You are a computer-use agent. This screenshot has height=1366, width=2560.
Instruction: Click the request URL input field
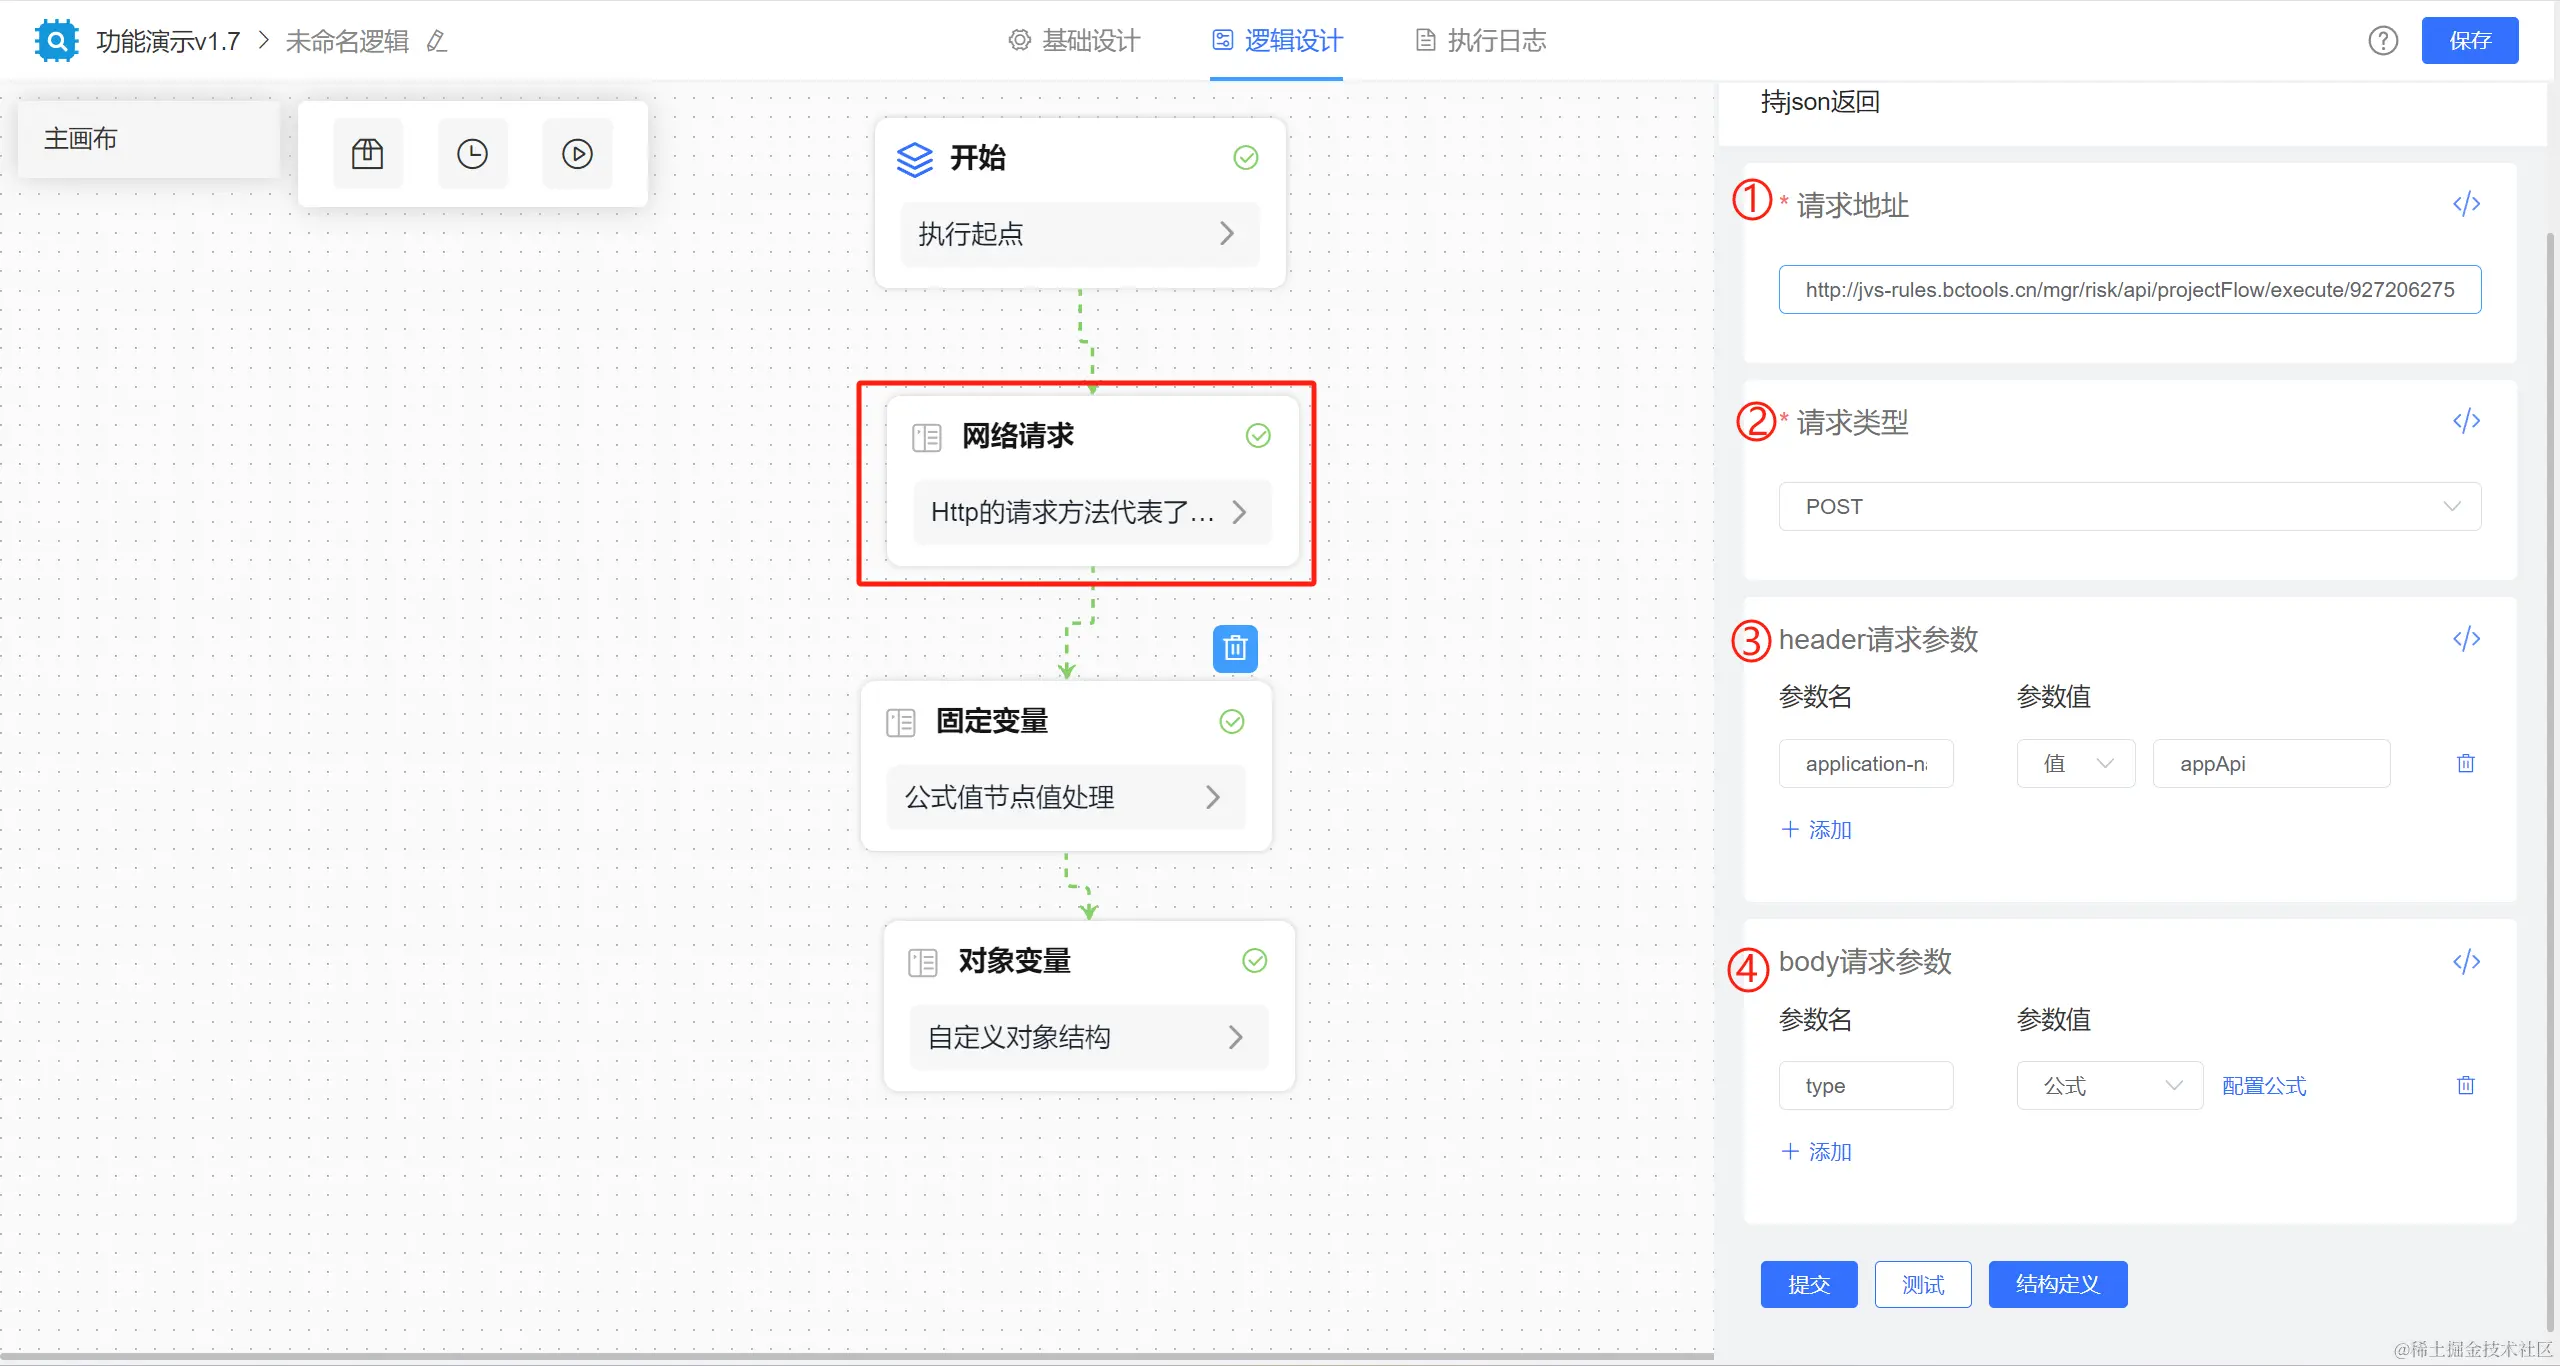(x=2129, y=290)
